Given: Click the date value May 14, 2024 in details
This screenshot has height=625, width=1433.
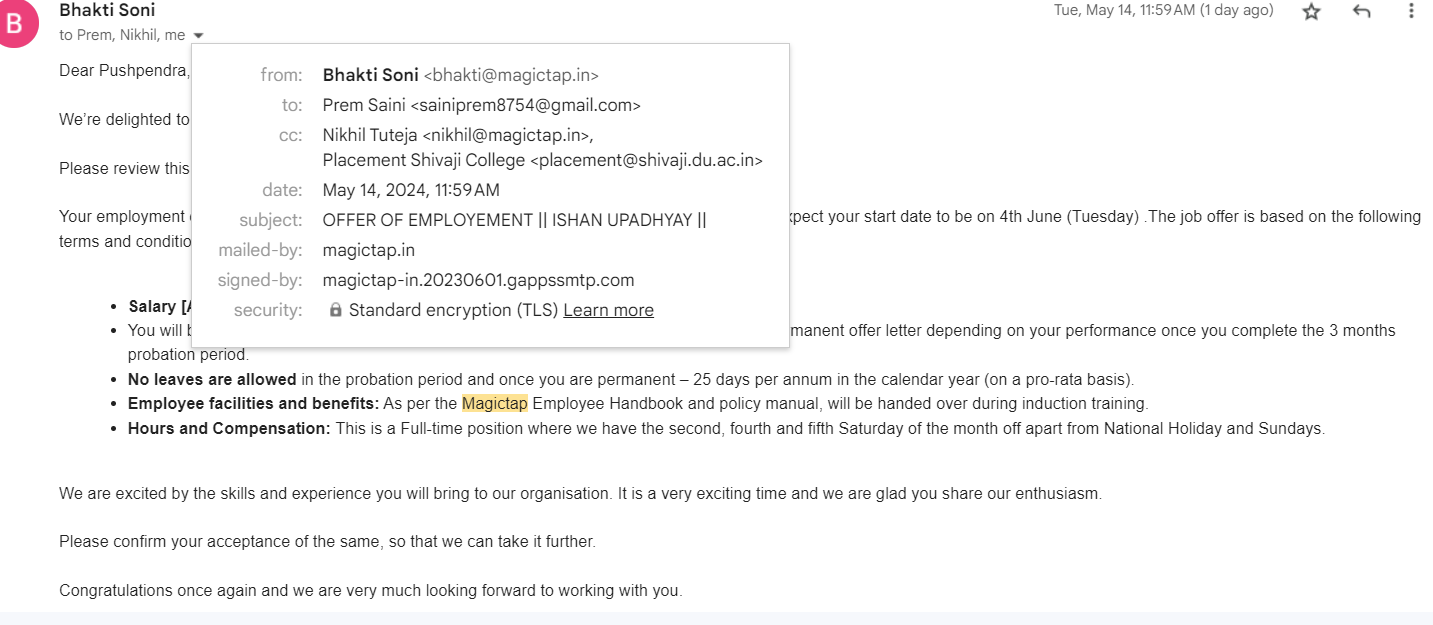Looking at the screenshot, I should tap(411, 190).
